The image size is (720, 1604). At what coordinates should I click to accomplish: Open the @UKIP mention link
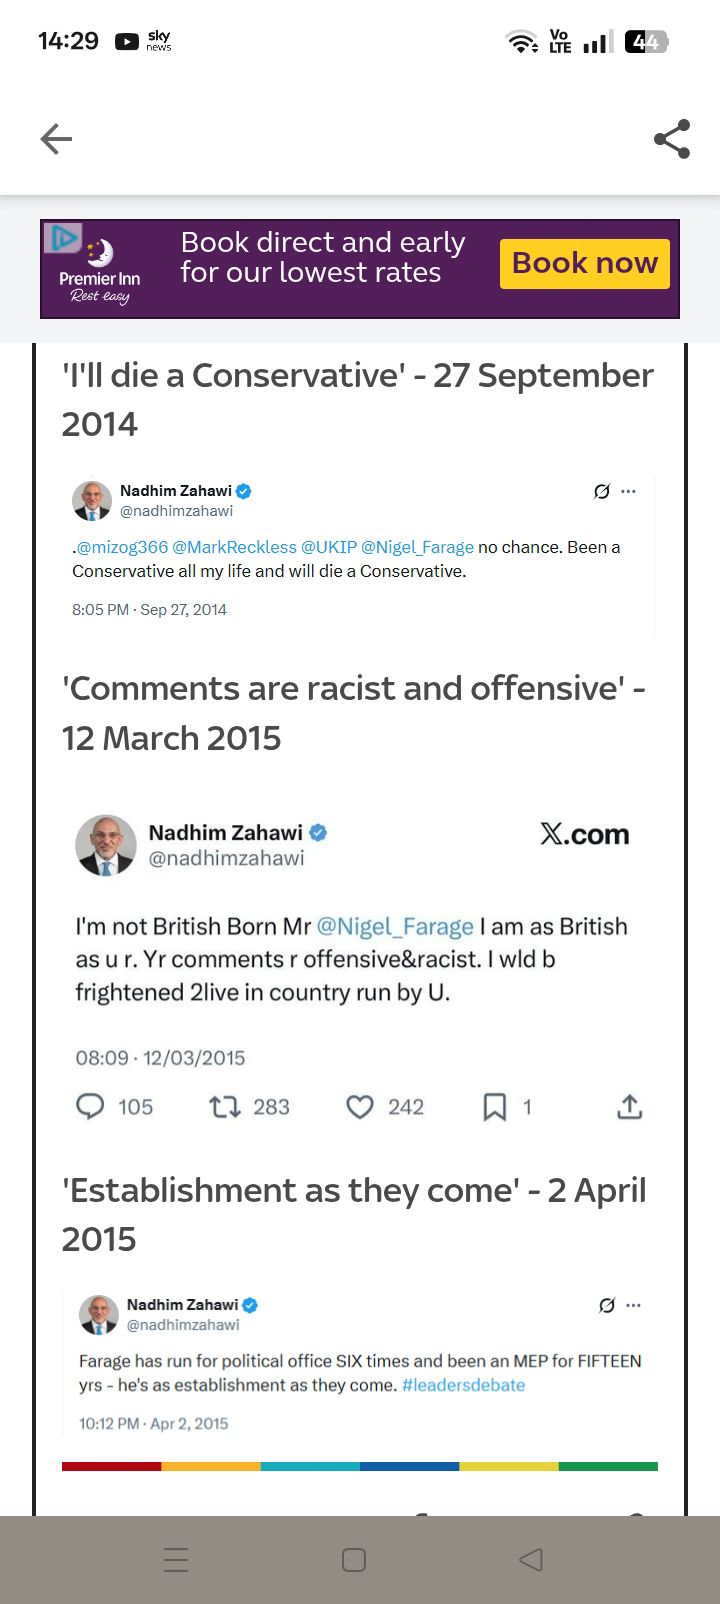tap(329, 547)
